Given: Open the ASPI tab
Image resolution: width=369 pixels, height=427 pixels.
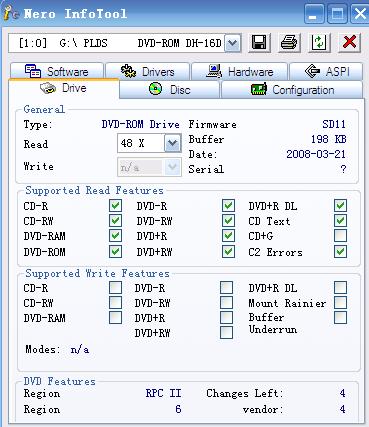Looking at the screenshot, I should (326, 71).
